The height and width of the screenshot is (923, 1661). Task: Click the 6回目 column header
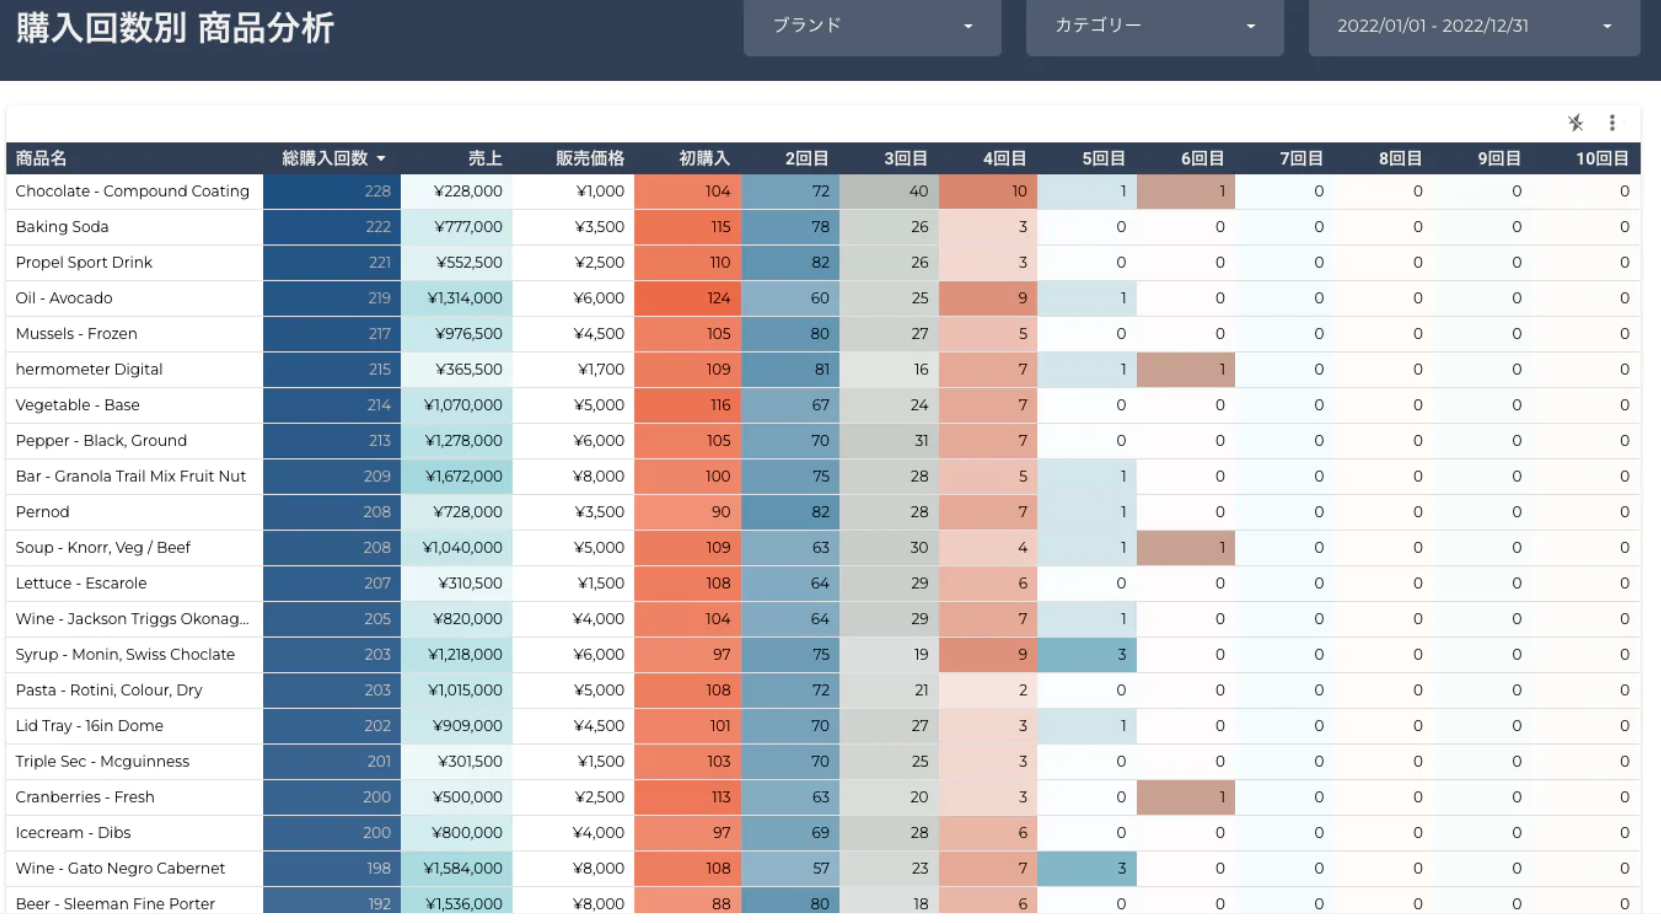pos(1203,159)
